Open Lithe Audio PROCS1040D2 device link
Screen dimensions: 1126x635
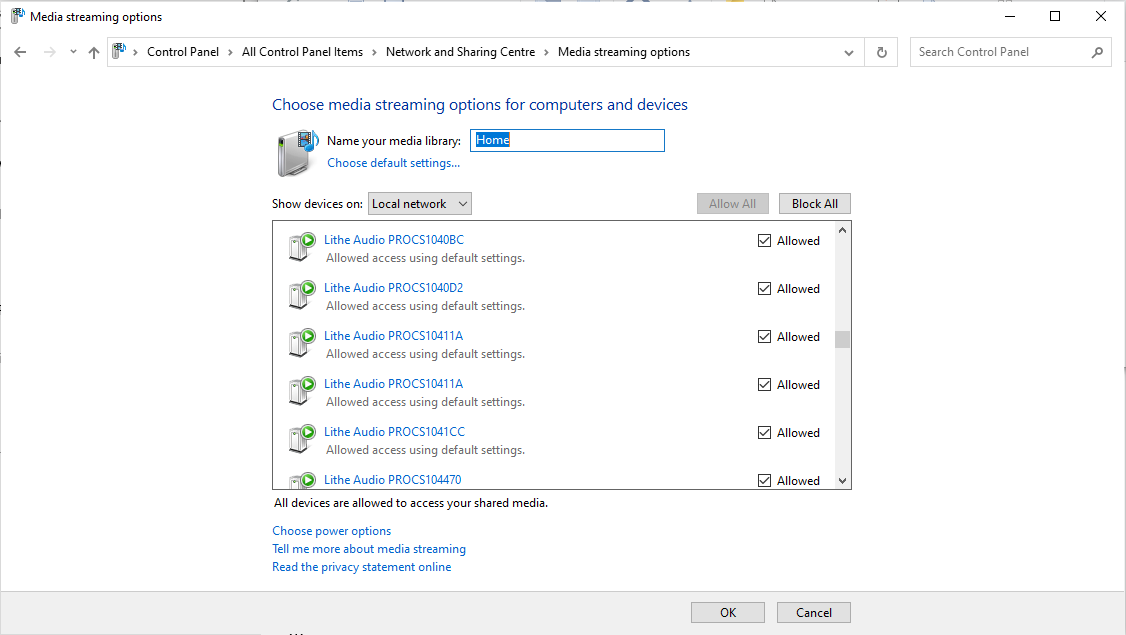pos(394,288)
